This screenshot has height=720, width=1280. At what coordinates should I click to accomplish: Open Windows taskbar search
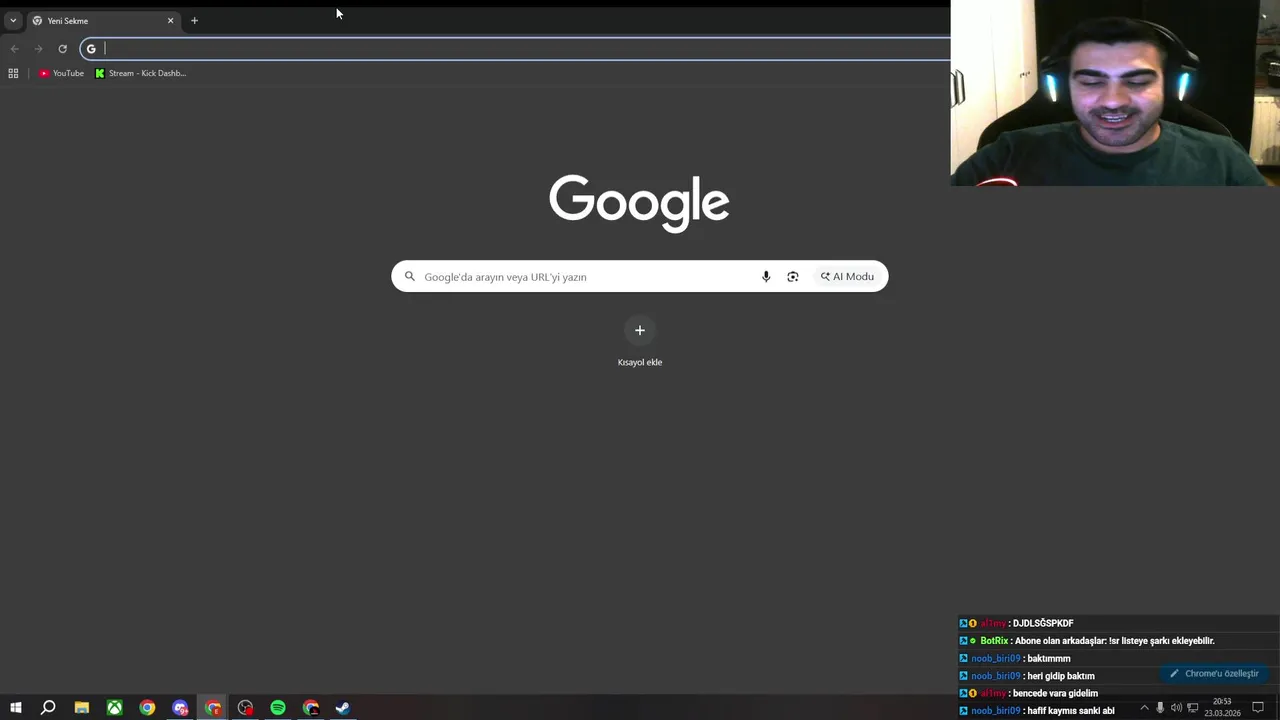[48, 708]
